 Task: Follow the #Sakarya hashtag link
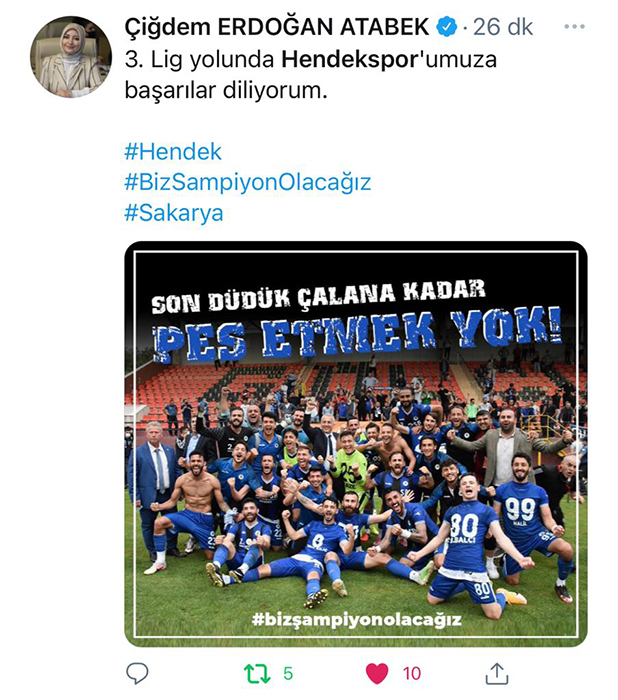coord(174,213)
